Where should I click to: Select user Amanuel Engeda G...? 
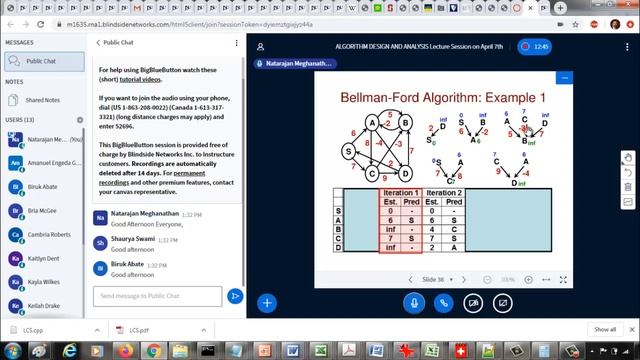tap(44, 163)
